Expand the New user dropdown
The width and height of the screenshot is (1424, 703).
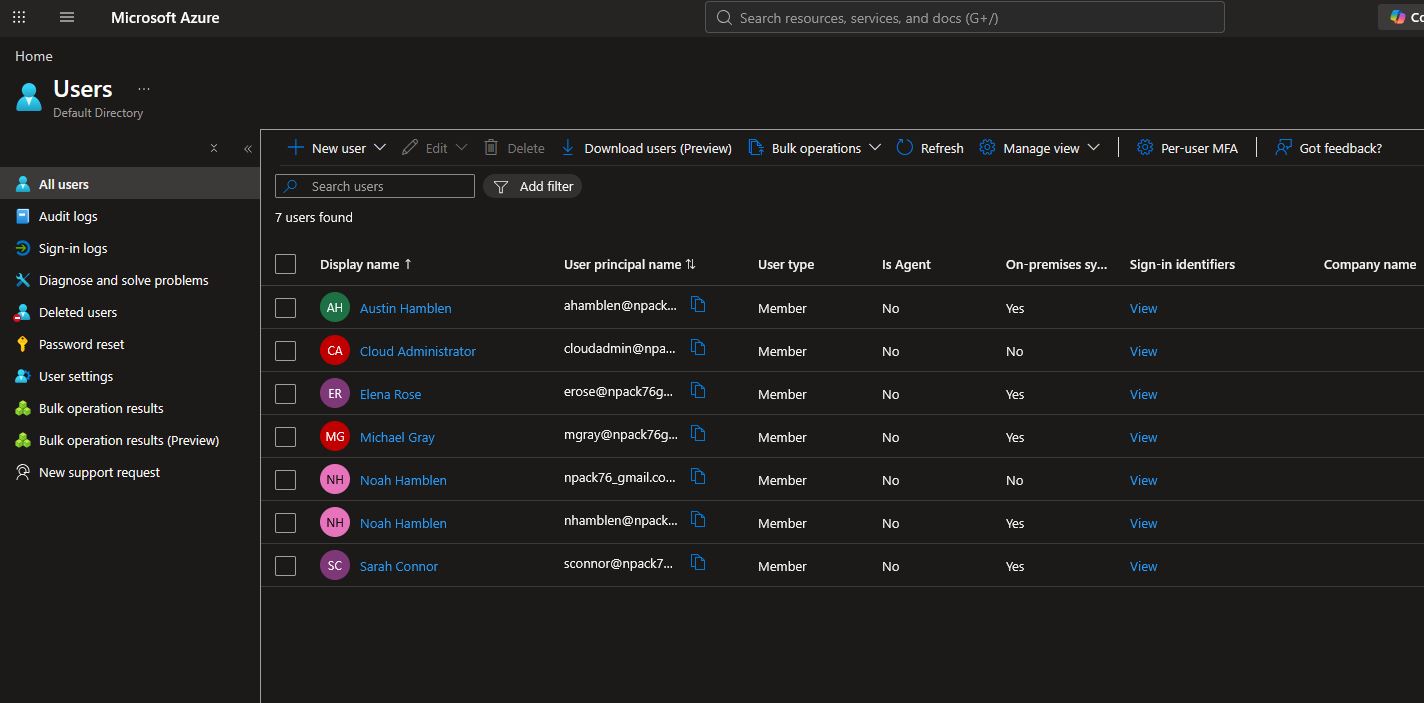click(380, 148)
